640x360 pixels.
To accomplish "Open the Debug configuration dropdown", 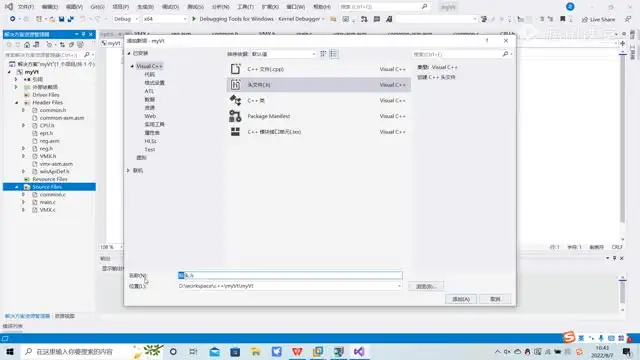I will pyautogui.click(x=126, y=19).
